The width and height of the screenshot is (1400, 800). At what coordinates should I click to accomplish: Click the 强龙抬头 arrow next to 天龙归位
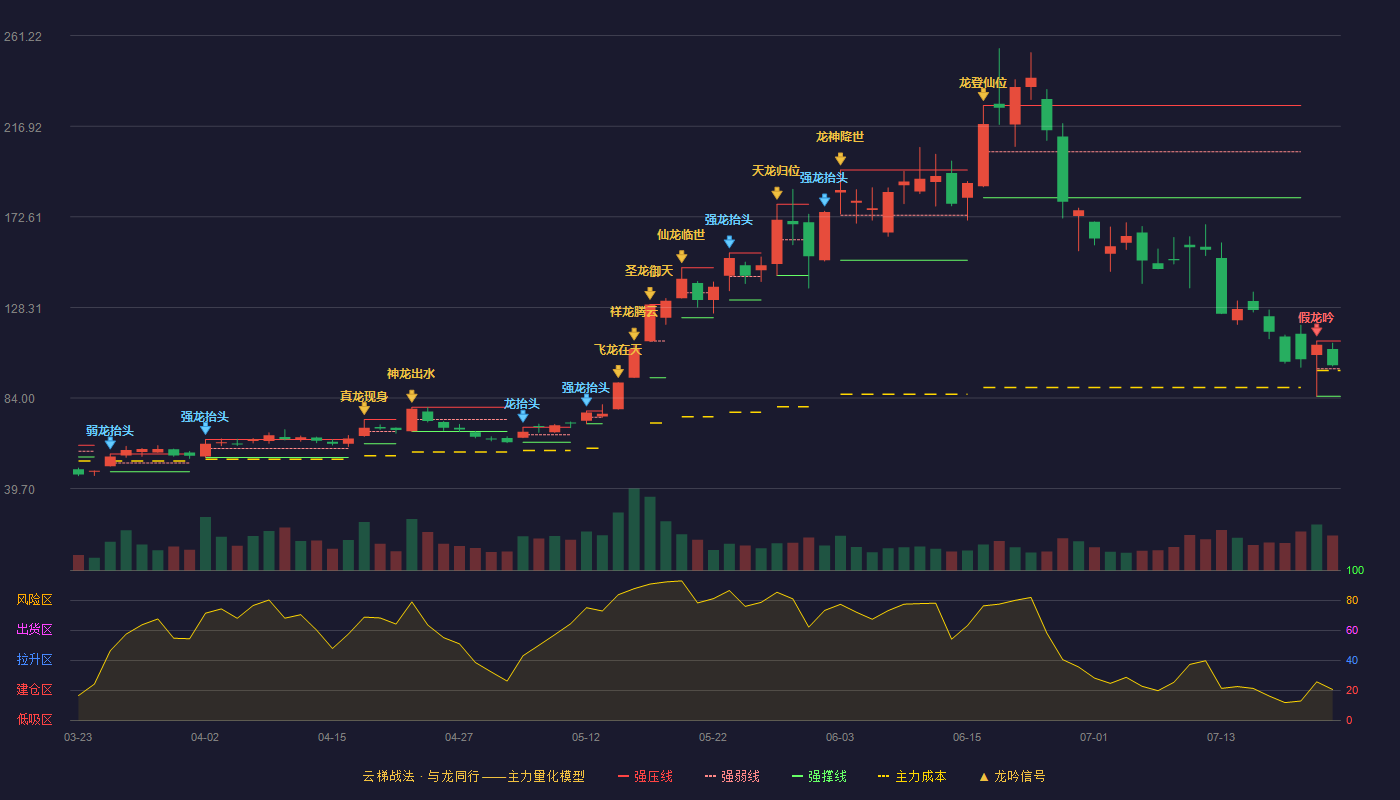point(824,200)
